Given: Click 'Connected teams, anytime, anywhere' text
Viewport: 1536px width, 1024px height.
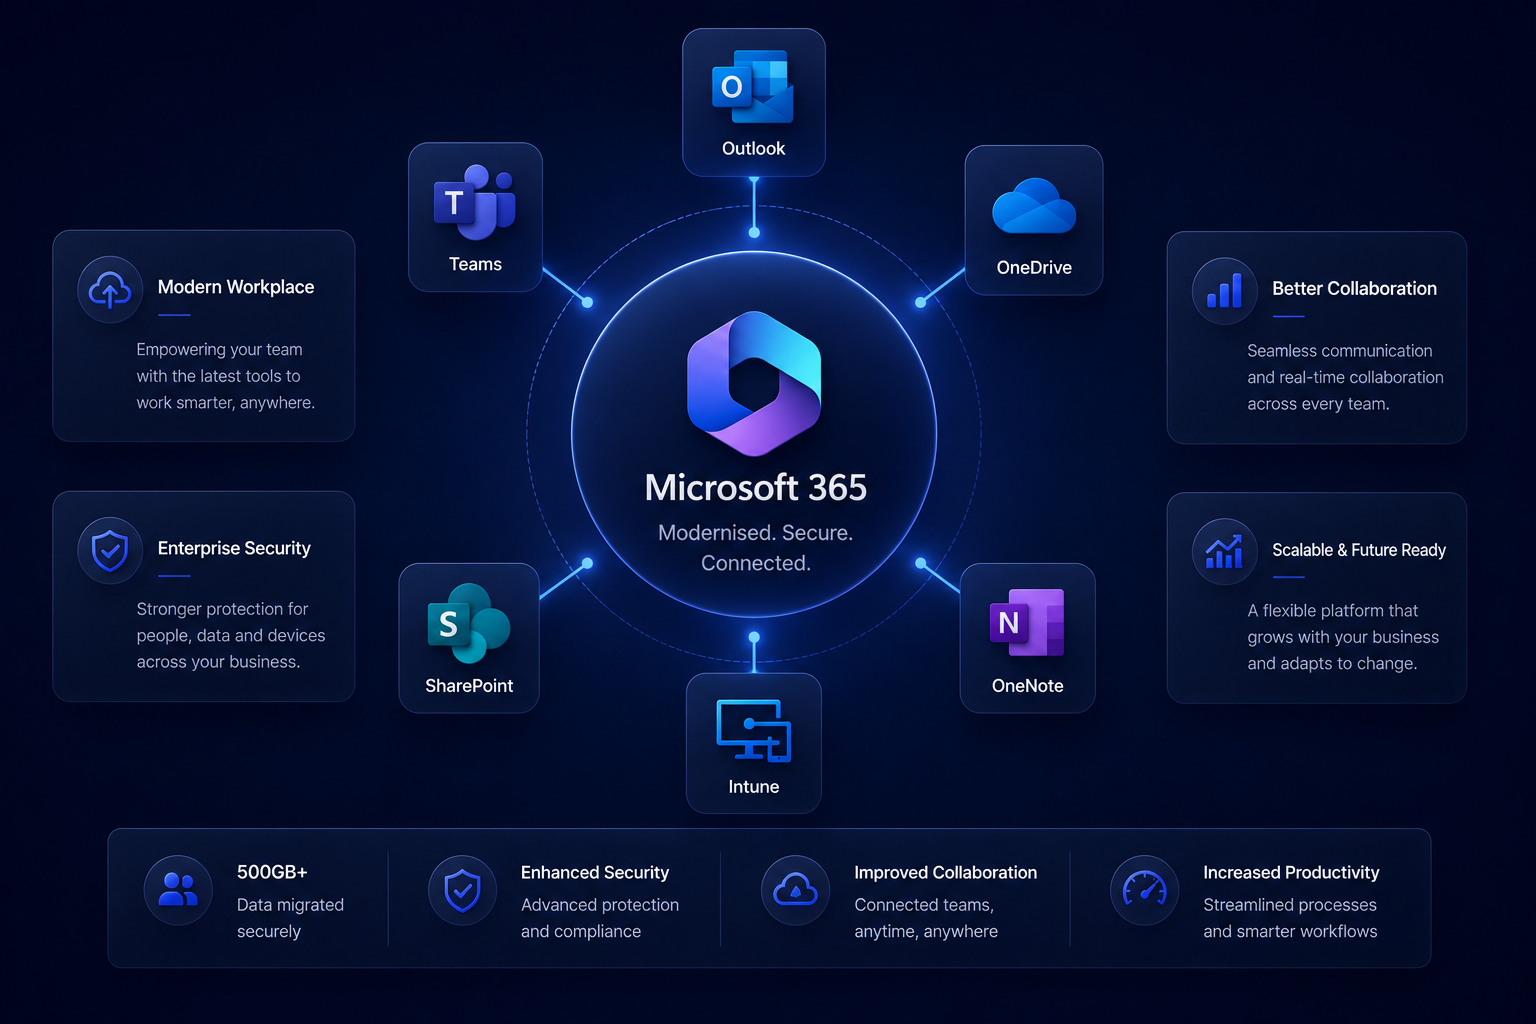Looking at the screenshot, I should pos(926,918).
